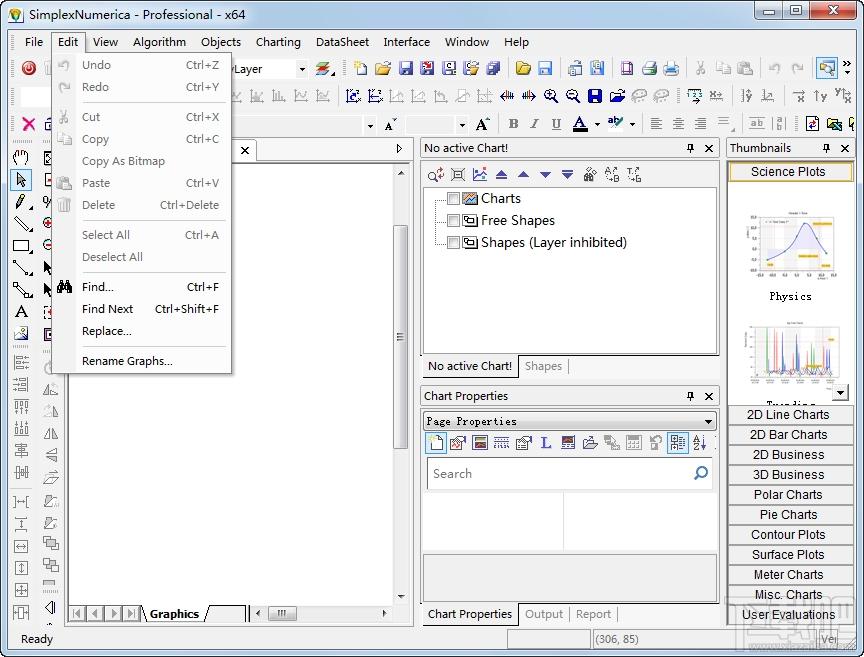
Task: Open the Contour Plots category
Action: pos(789,535)
